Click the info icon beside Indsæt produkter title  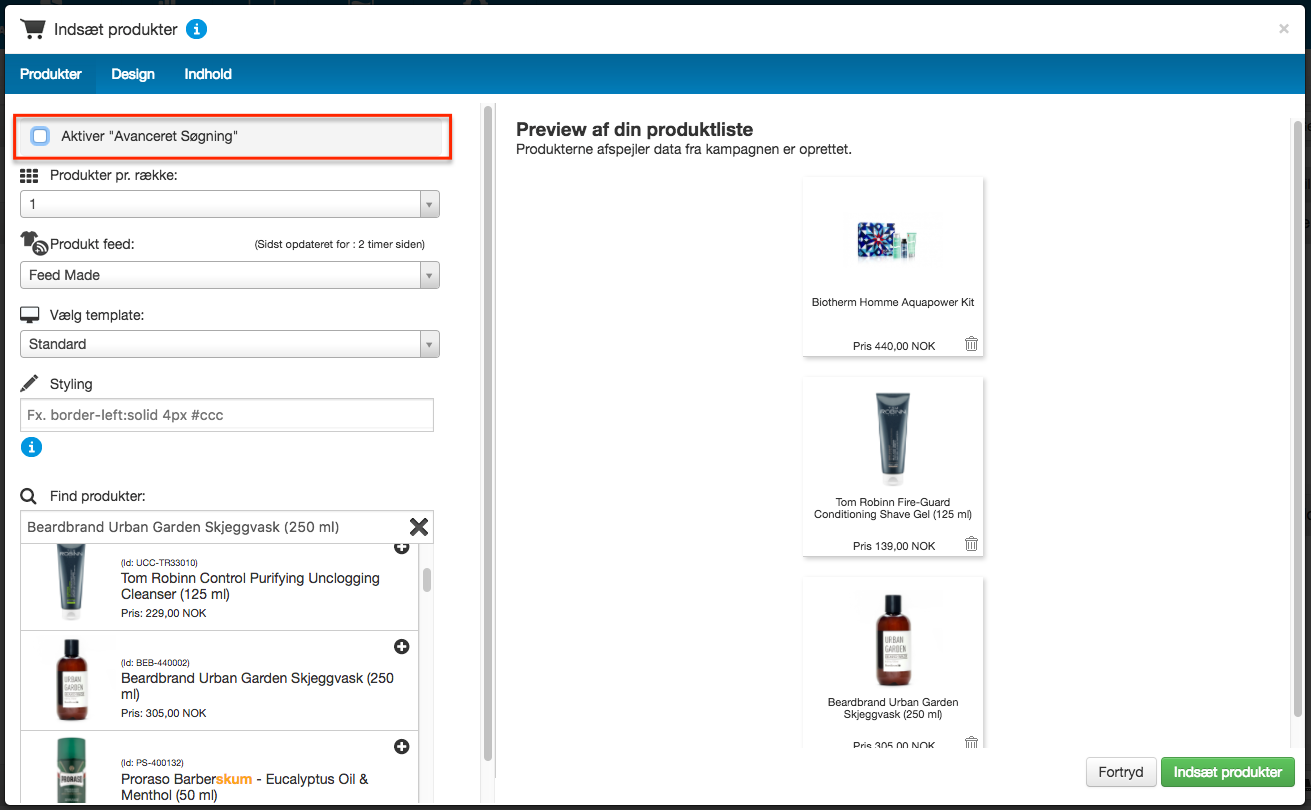[x=197, y=29]
